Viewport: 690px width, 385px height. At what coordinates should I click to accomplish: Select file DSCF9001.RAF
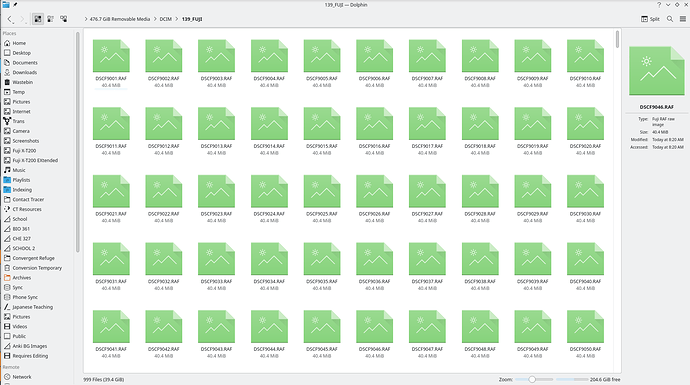pos(111,63)
